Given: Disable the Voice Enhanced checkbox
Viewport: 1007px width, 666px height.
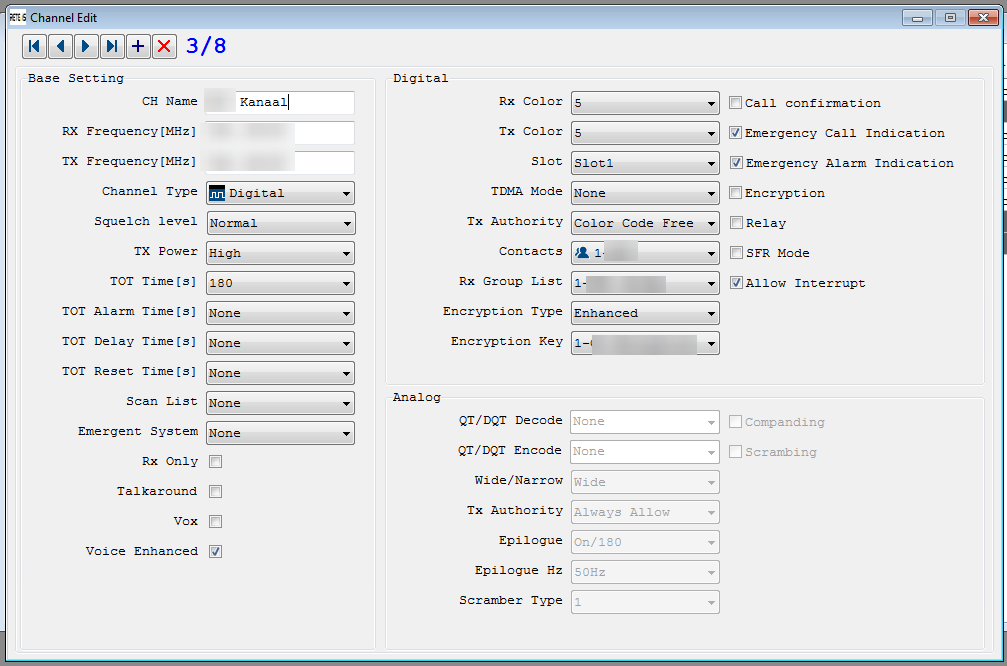Looking at the screenshot, I should [x=215, y=552].
